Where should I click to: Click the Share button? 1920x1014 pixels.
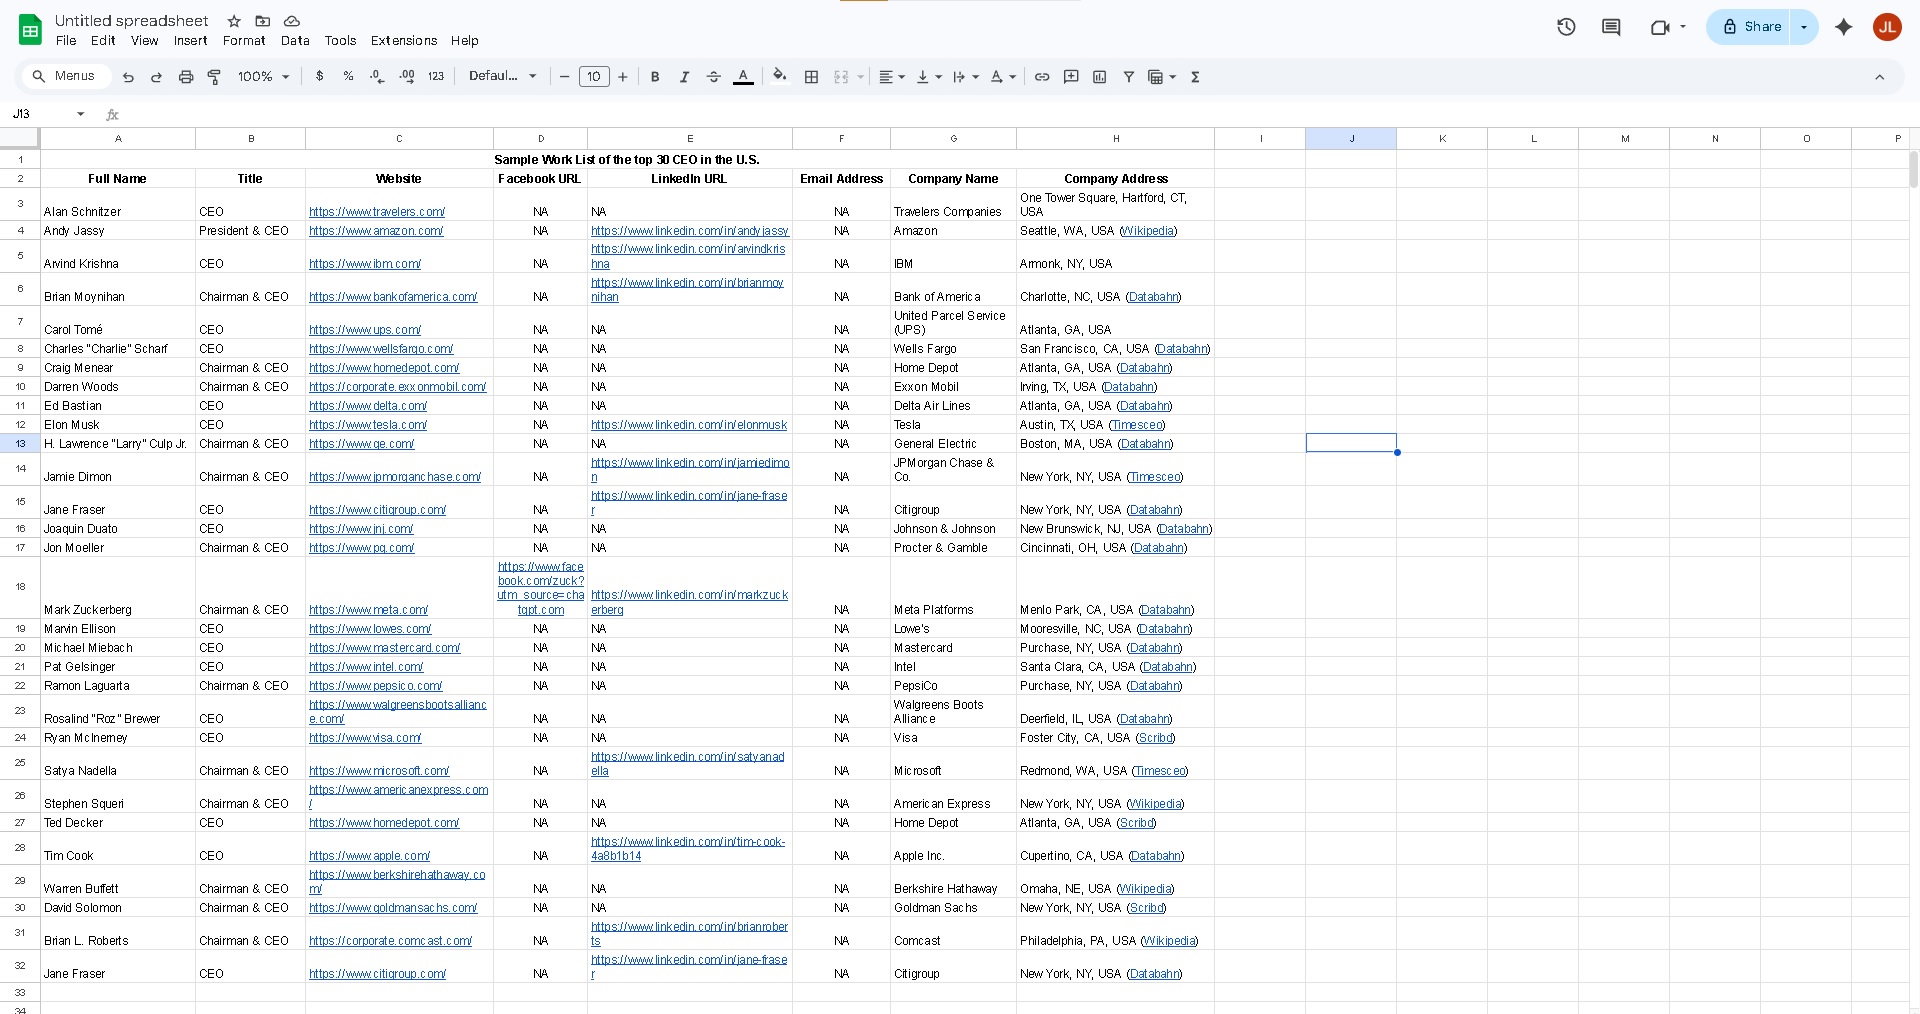click(x=1750, y=27)
